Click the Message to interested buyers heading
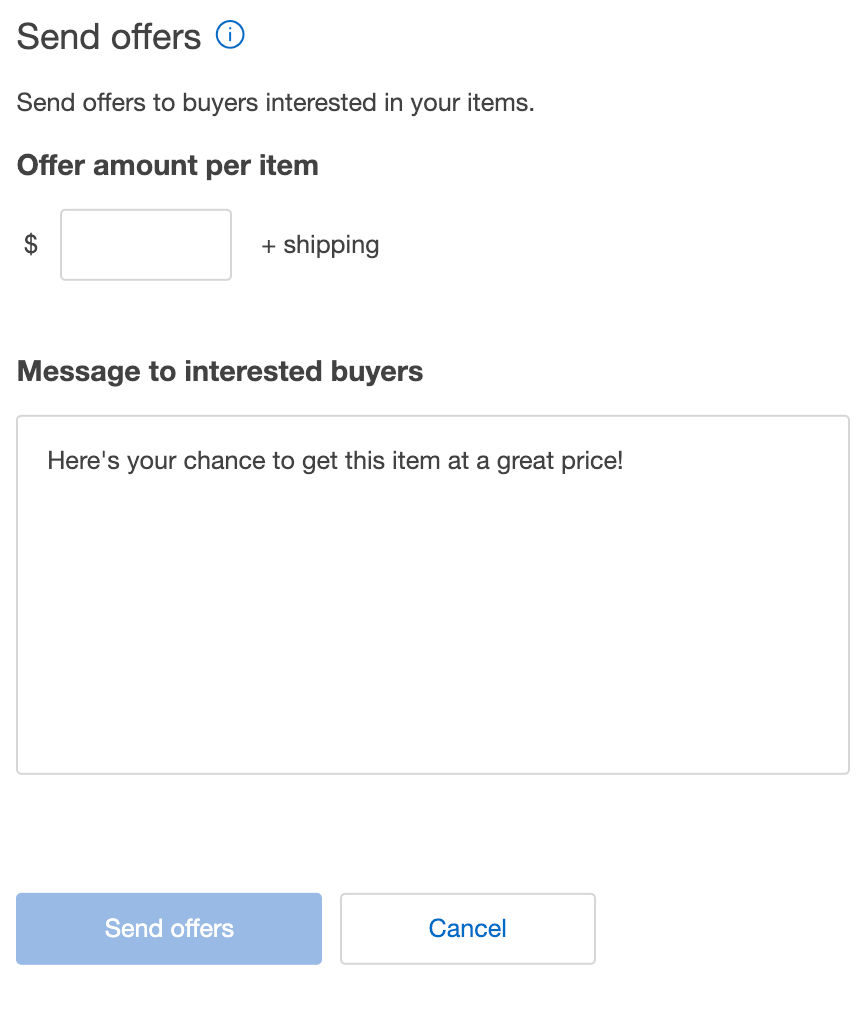 click(219, 371)
